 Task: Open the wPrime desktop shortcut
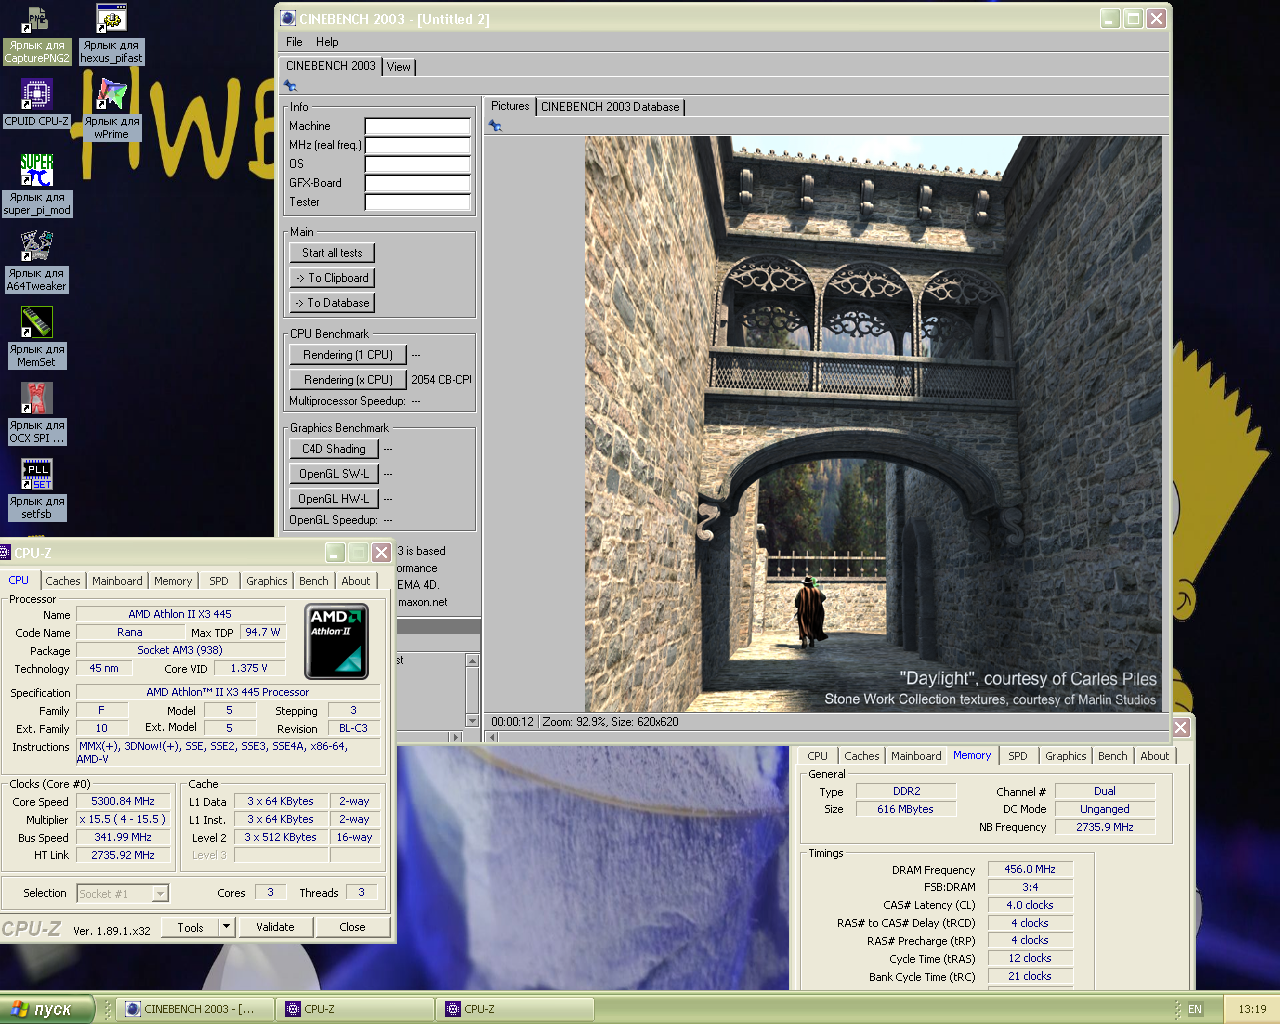[x=111, y=110]
